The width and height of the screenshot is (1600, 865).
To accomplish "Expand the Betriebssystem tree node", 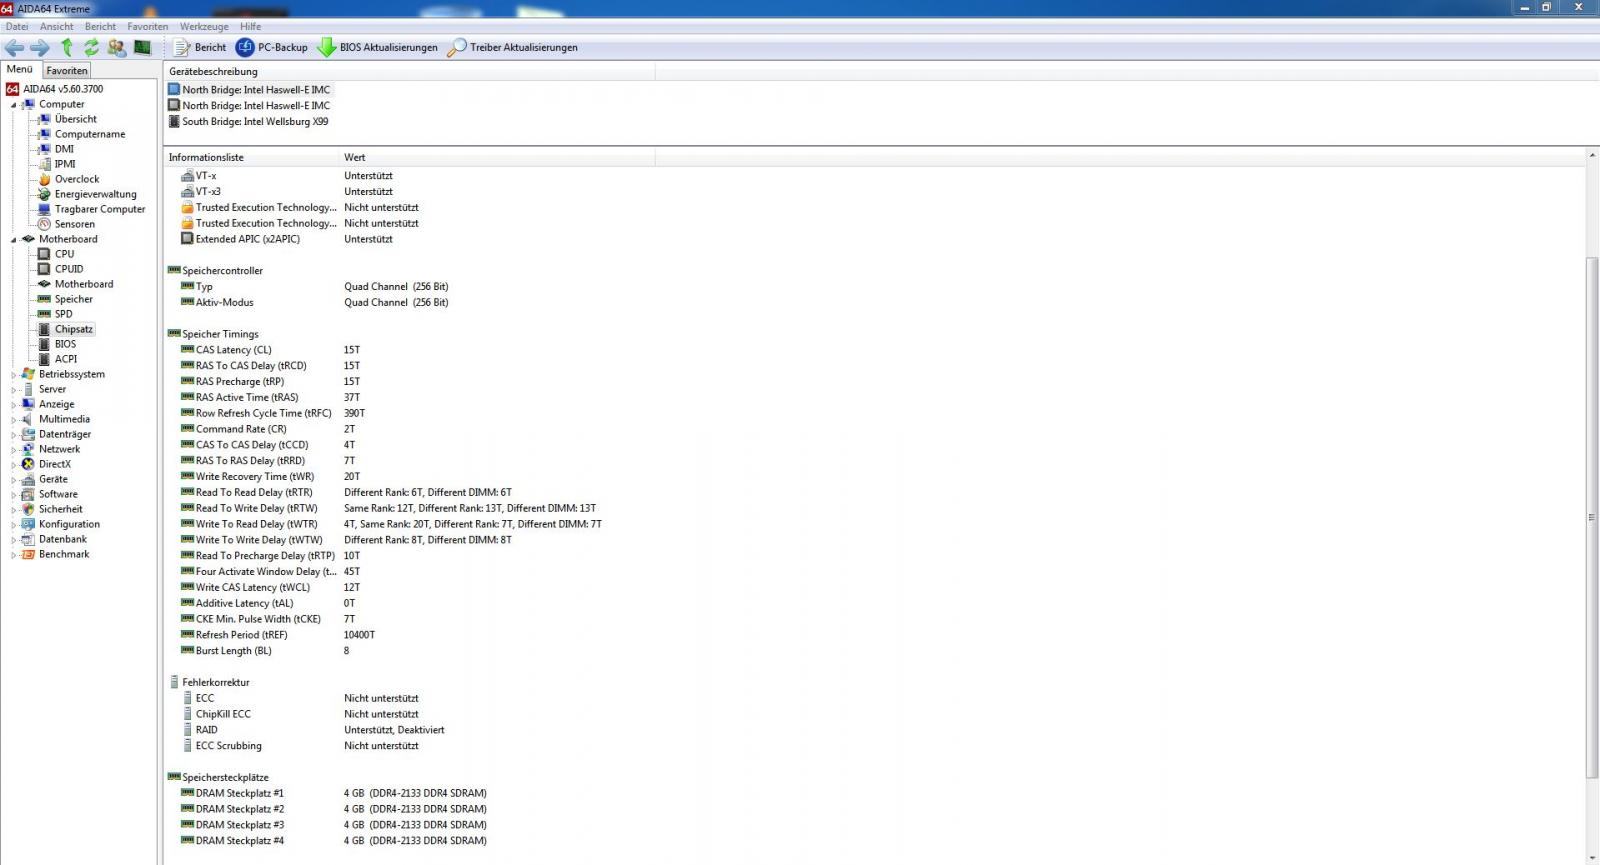I will (14, 374).
